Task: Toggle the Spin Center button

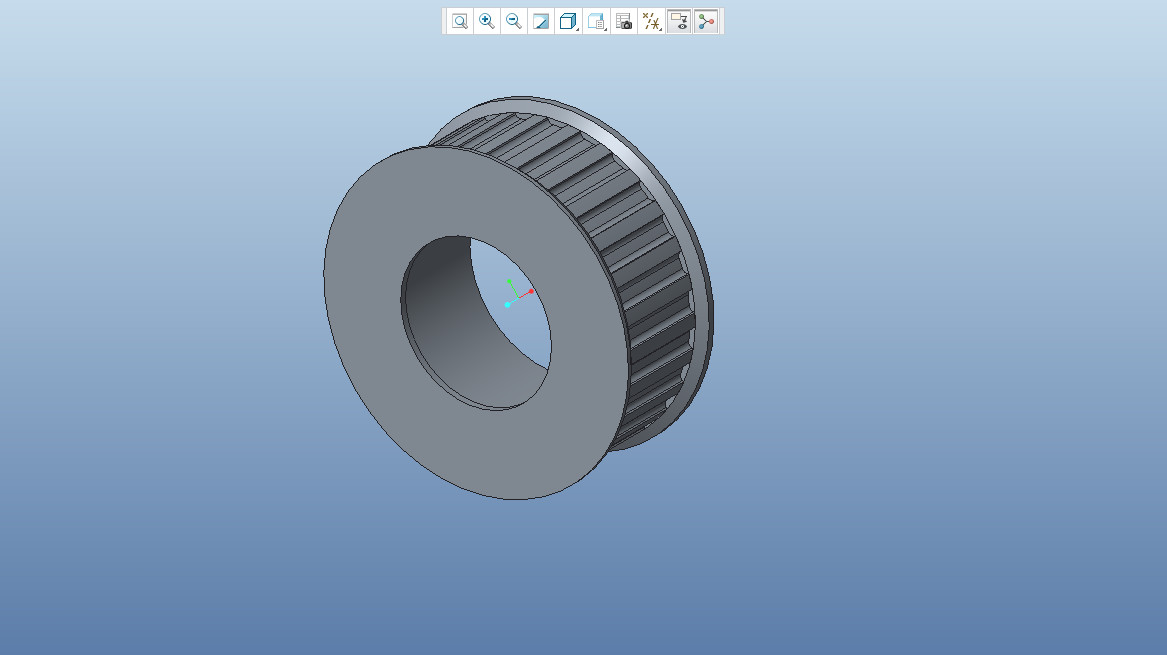Action: [706, 22]
